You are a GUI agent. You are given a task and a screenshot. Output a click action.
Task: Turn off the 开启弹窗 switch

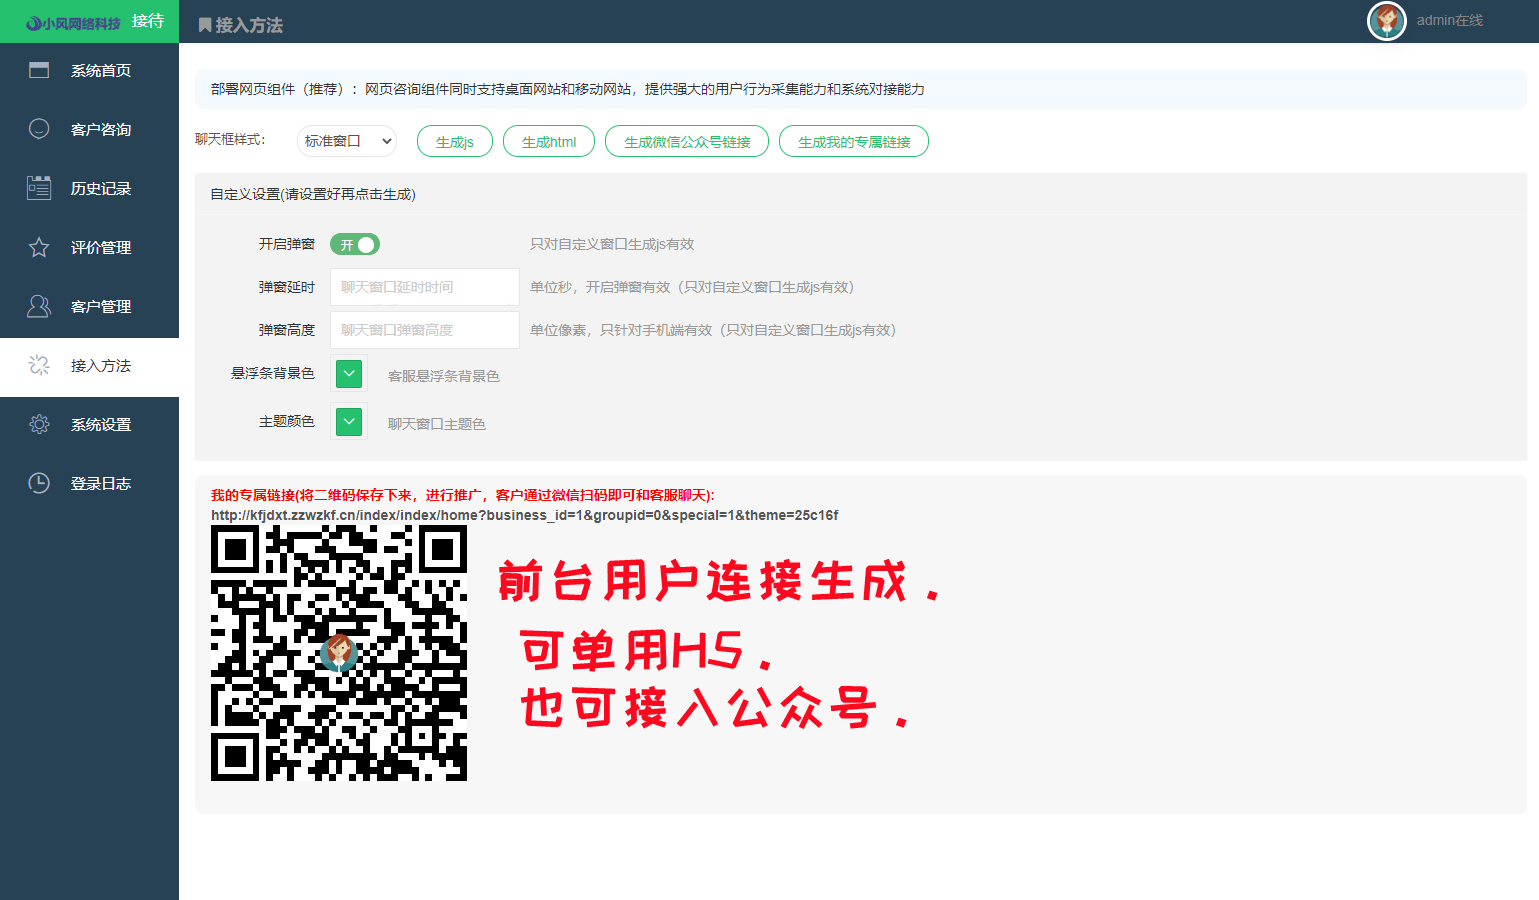[x=355, y=244]
